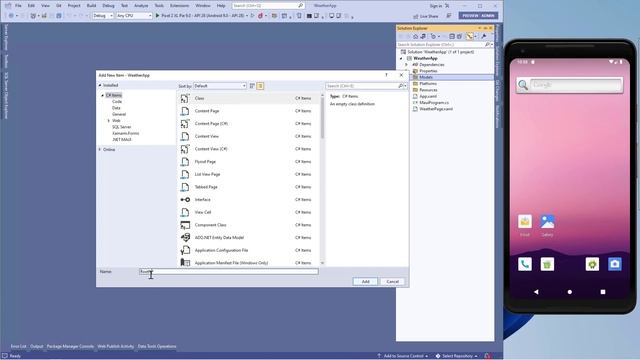640x360 pixels.
Task: Collapse the C# Items tree node
Action: pyautogui.click(x=102, y=95)
